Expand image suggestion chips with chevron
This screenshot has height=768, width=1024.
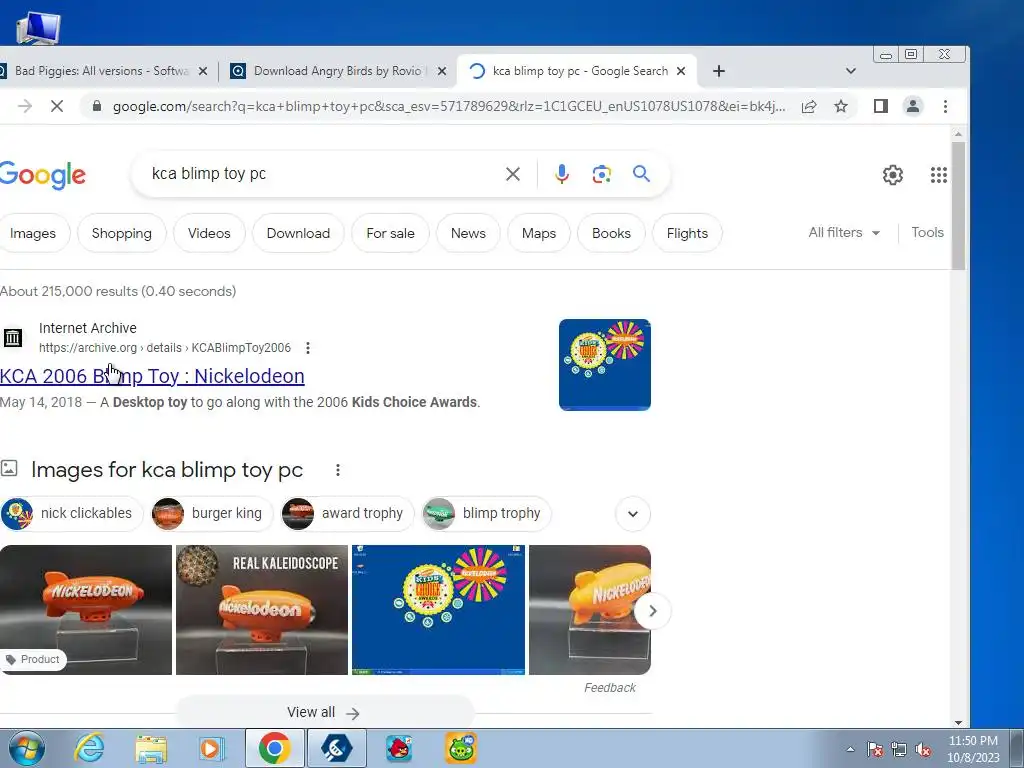(632, 513)
